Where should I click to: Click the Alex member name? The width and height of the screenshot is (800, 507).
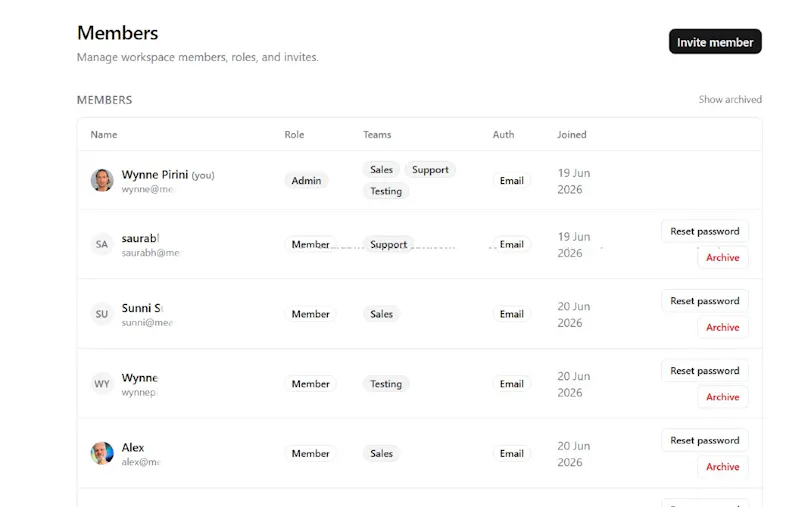pyautogui.click(x=133, y=447)
